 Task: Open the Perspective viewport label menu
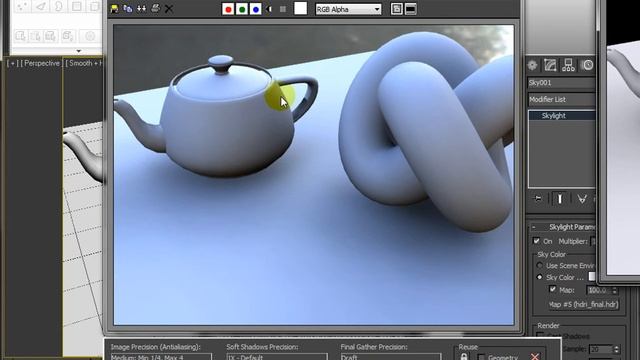click(x=40, y=63)
